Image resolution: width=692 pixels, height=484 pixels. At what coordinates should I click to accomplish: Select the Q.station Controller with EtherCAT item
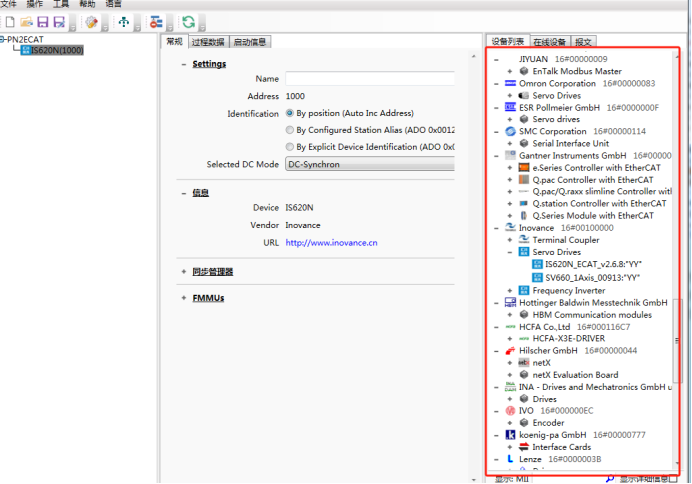coord(599,203)
